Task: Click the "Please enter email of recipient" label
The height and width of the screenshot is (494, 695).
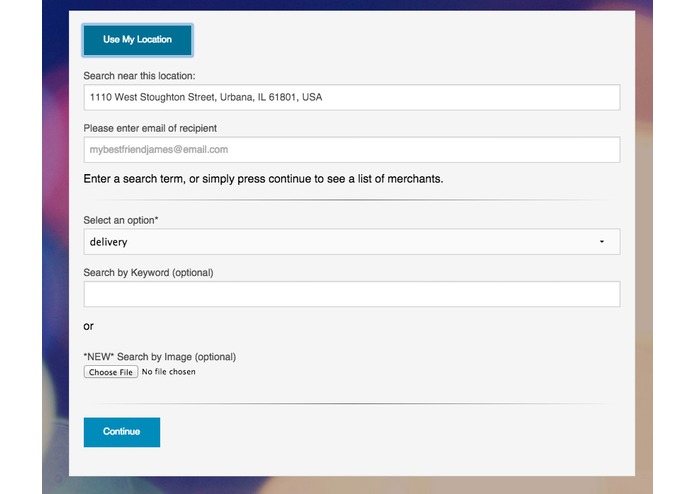Action: tap(150, 128)
